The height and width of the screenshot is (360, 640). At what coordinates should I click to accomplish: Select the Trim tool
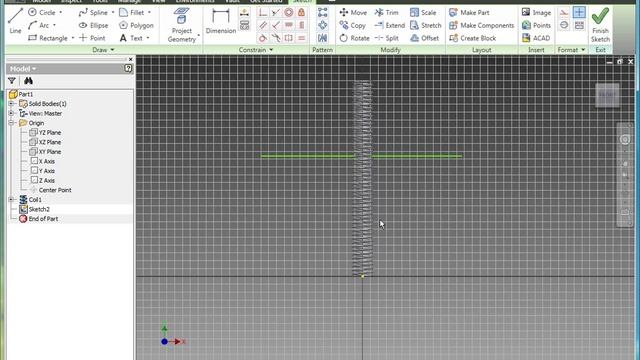click(x=387, y=13)
